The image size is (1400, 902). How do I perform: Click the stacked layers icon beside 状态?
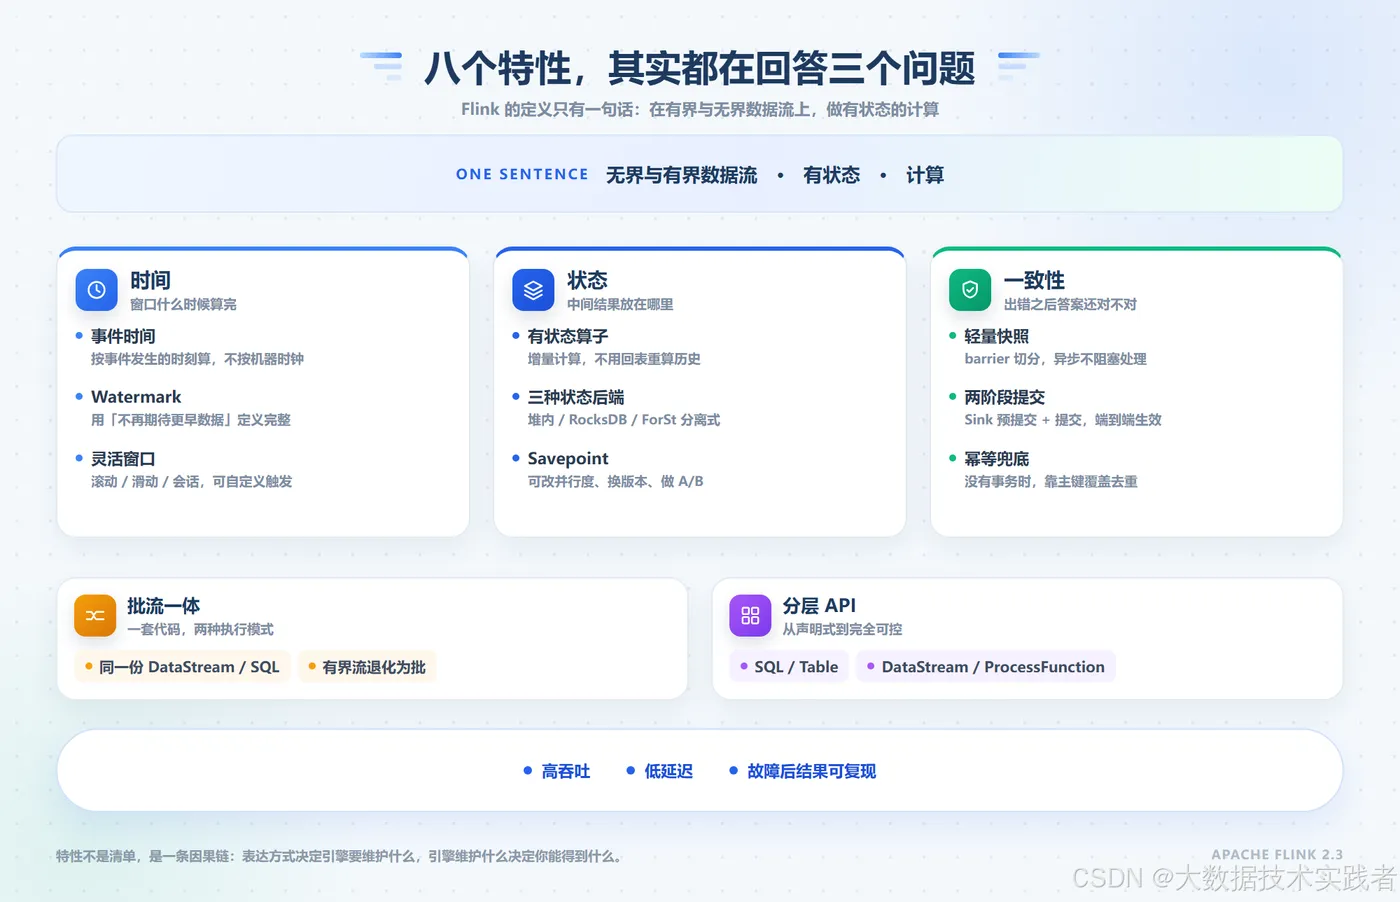tap(533, 290)
